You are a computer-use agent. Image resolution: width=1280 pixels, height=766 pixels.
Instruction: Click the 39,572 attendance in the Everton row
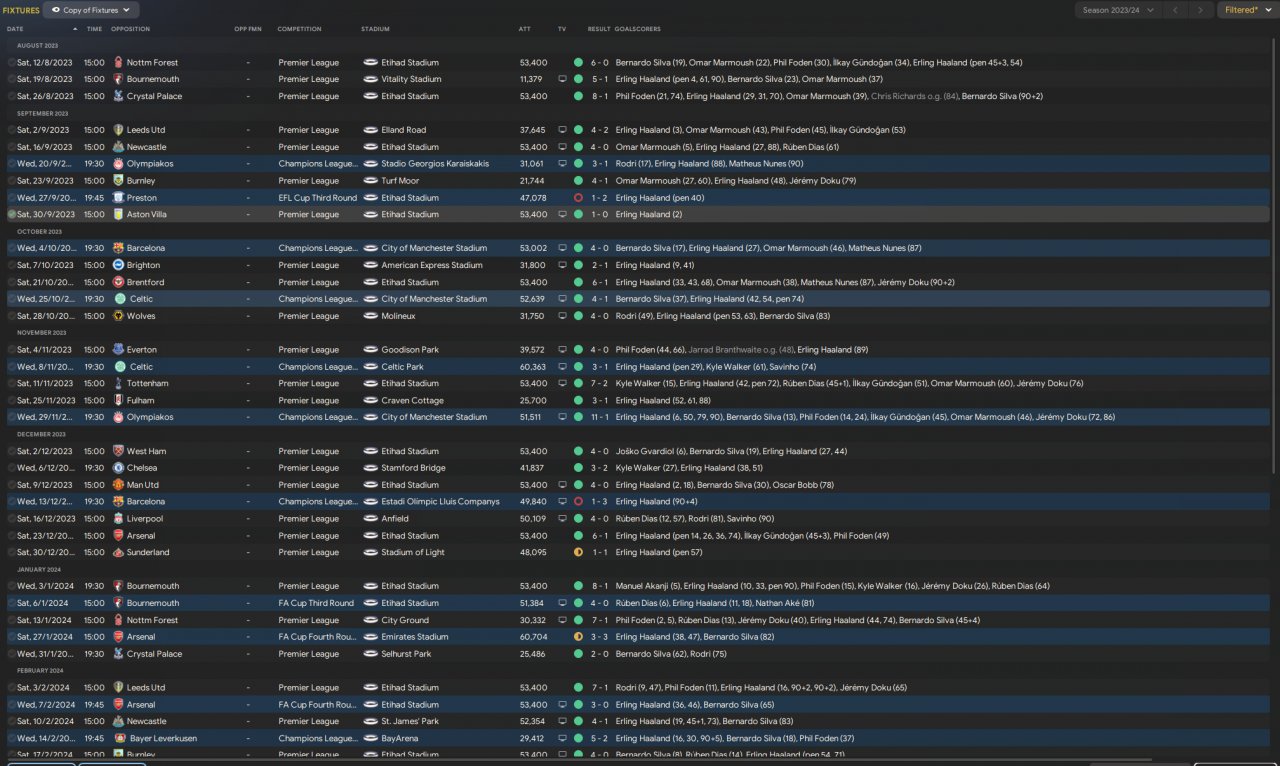point(533,350)
